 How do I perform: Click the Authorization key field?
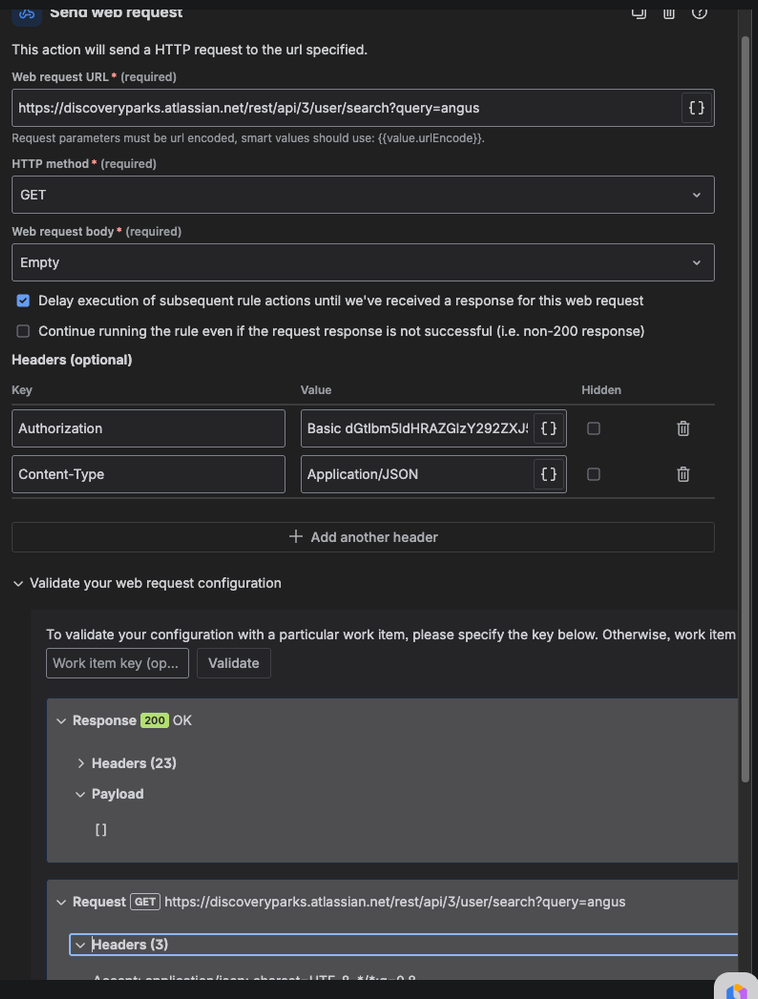(x=148, y=428)
